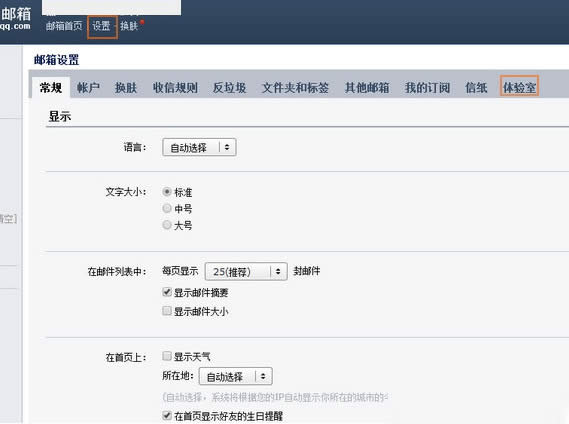569x424 pixels.
Task: Click the QQ 邮箱 logo
Action: 16,18
